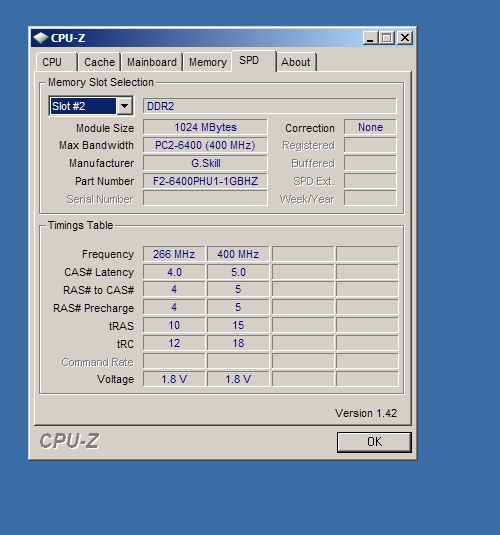Click the DDR2 memory type field

pyautogui.click(x=270, y=106)
